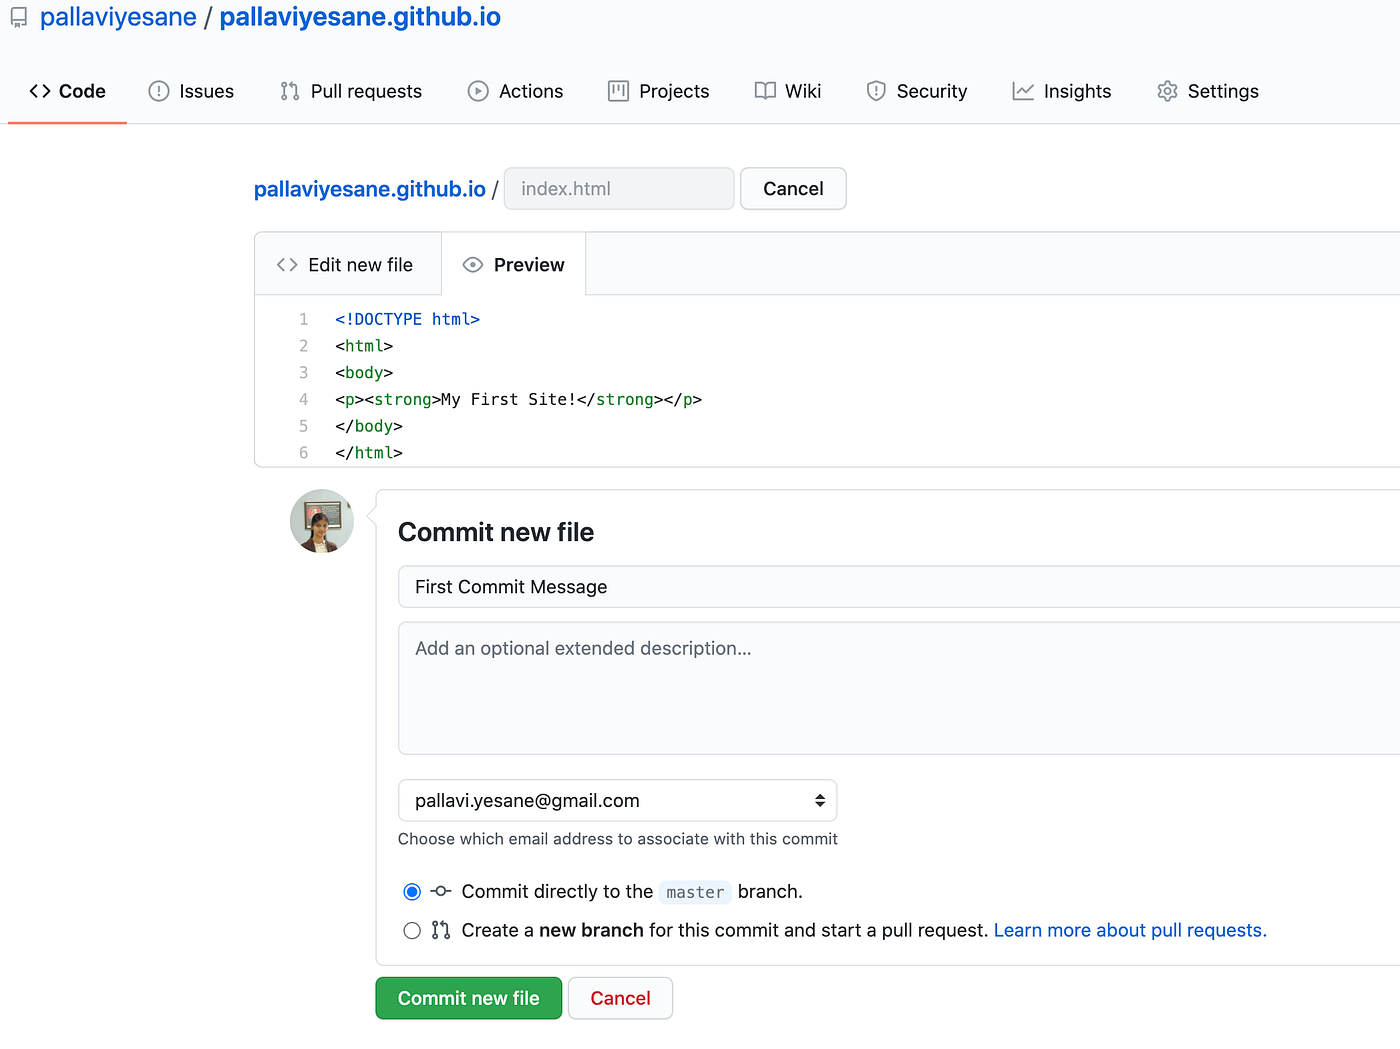The height and width of the screenshot is (1049, 1400).
Task: Click the DOCTYPE html code line
Action: coord(408,319)
